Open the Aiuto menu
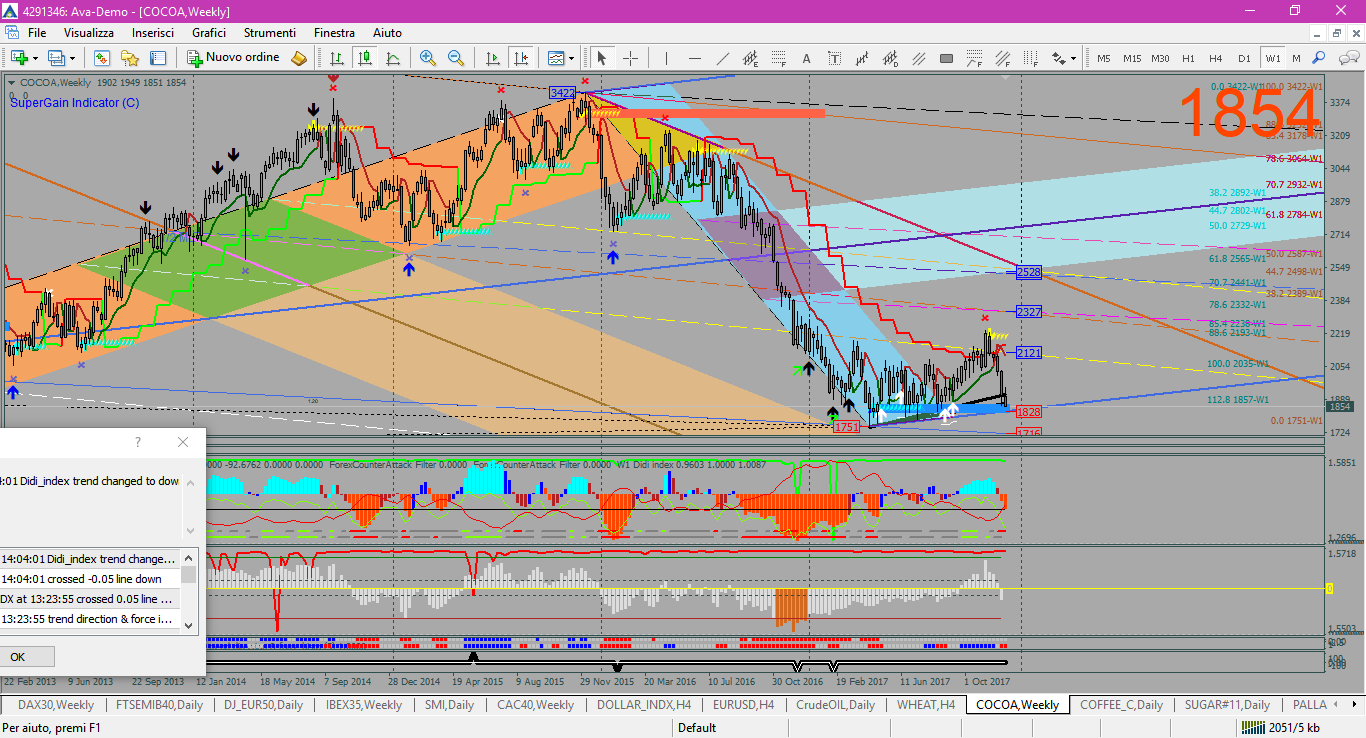 click(388, 33)
